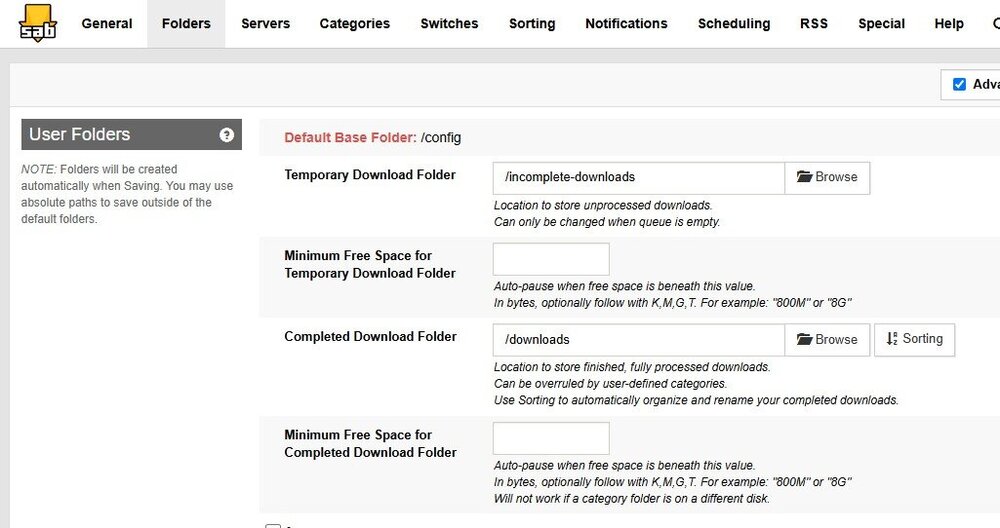
Task: Open Sorting next to Completed Download Folder
Action: 915,339
